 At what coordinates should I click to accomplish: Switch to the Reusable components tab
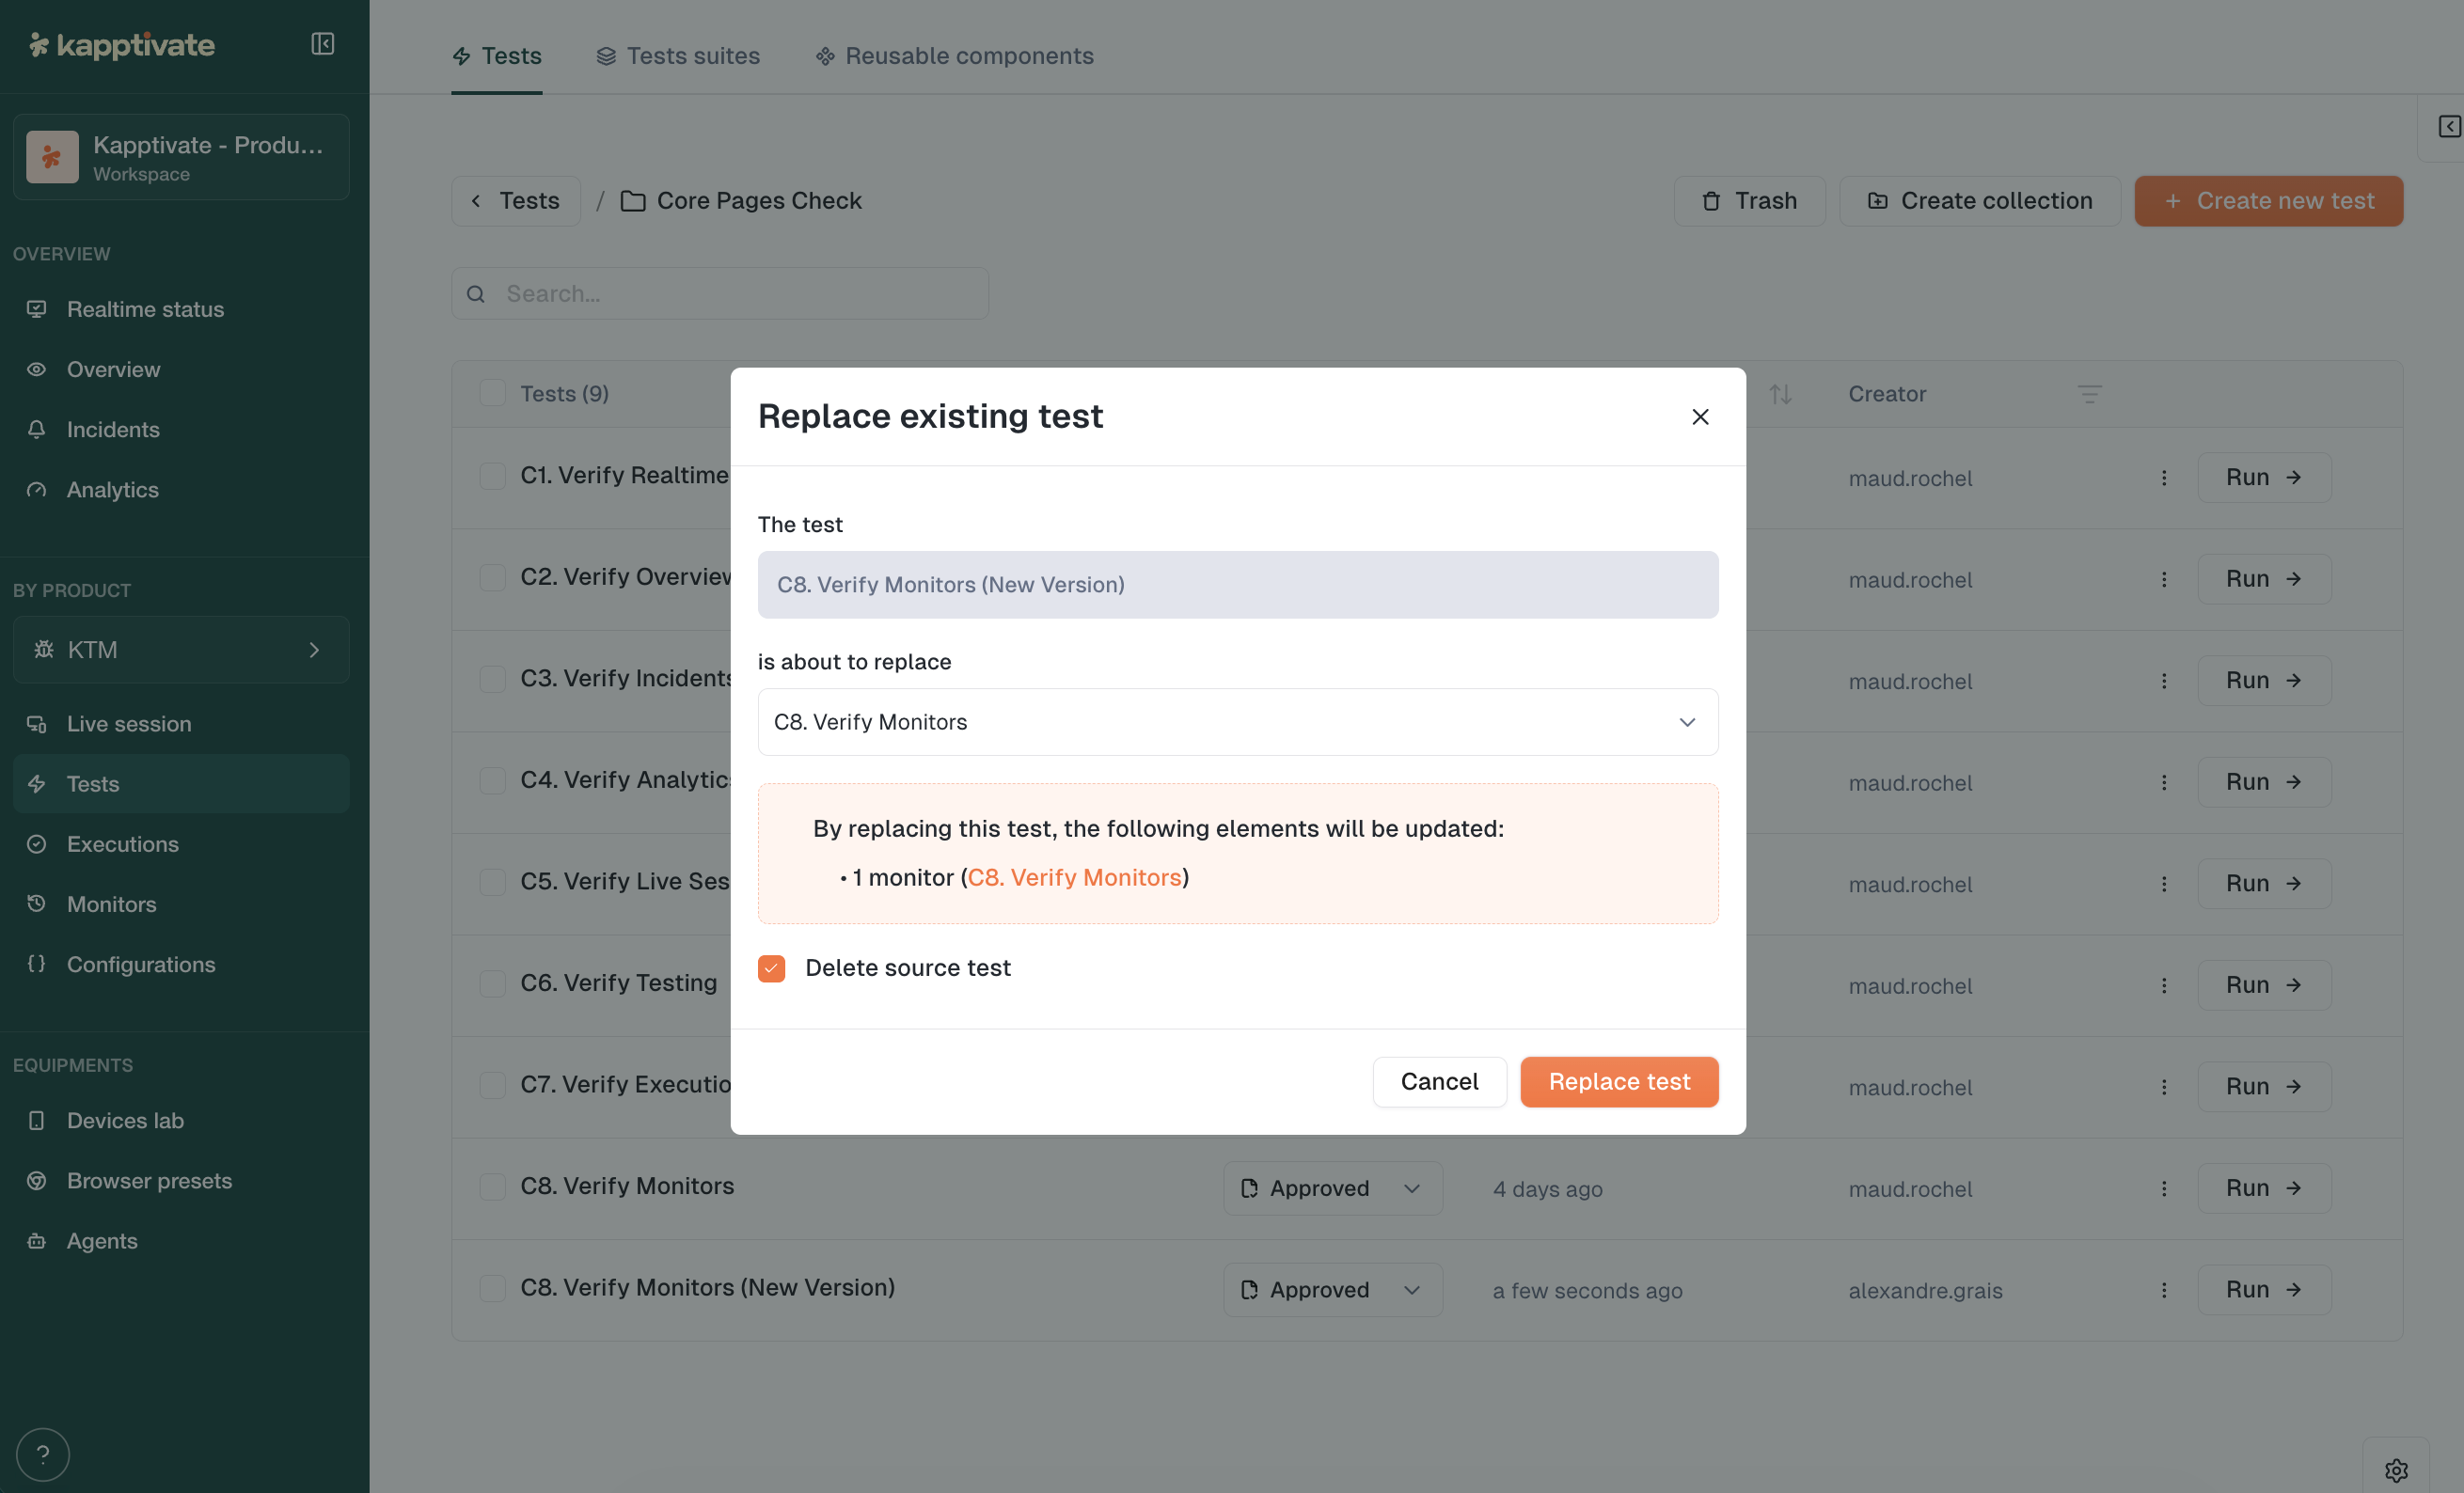[x=954, y=56]
